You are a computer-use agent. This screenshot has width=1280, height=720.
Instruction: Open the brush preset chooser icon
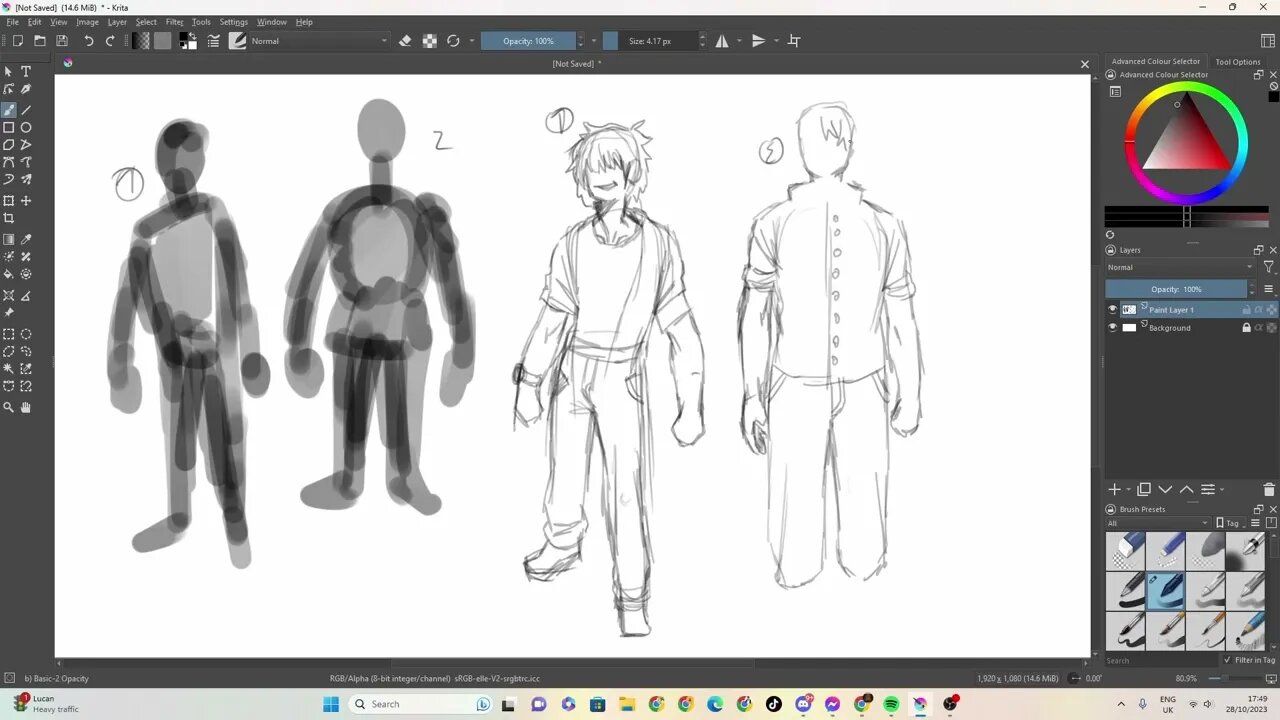coord(237,41)
